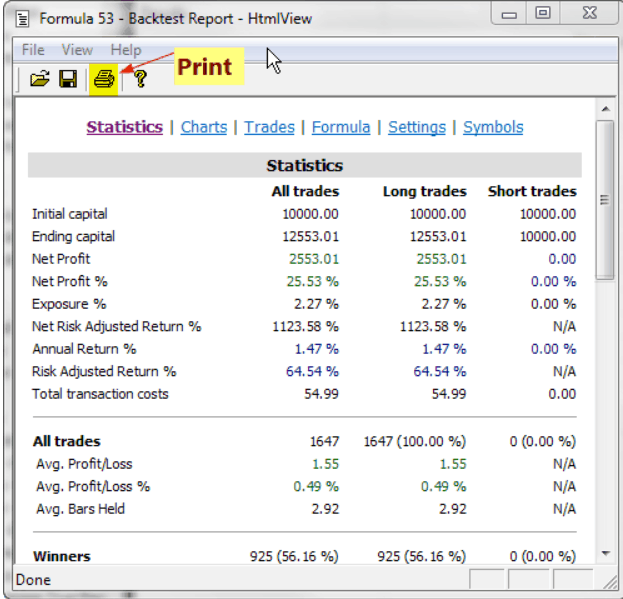Open the Symbols link
This screenshot has width=623, height=599.
493,127
